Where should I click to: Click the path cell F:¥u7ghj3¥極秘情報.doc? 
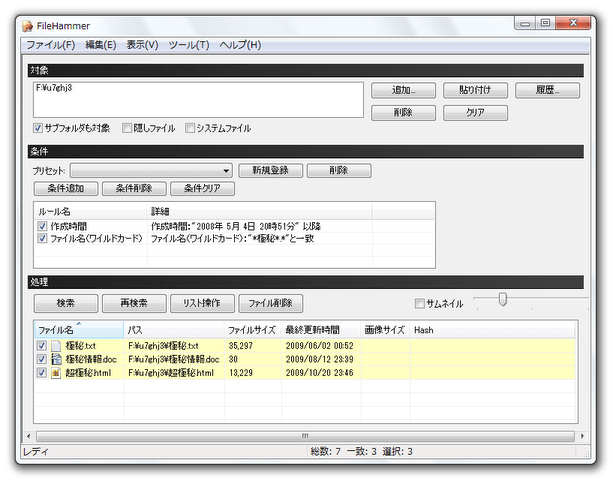174,359
